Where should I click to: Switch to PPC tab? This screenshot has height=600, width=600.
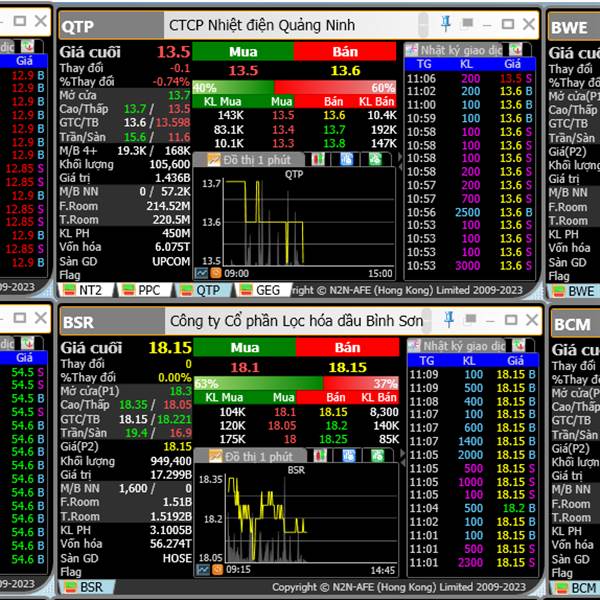click(144, 290)
